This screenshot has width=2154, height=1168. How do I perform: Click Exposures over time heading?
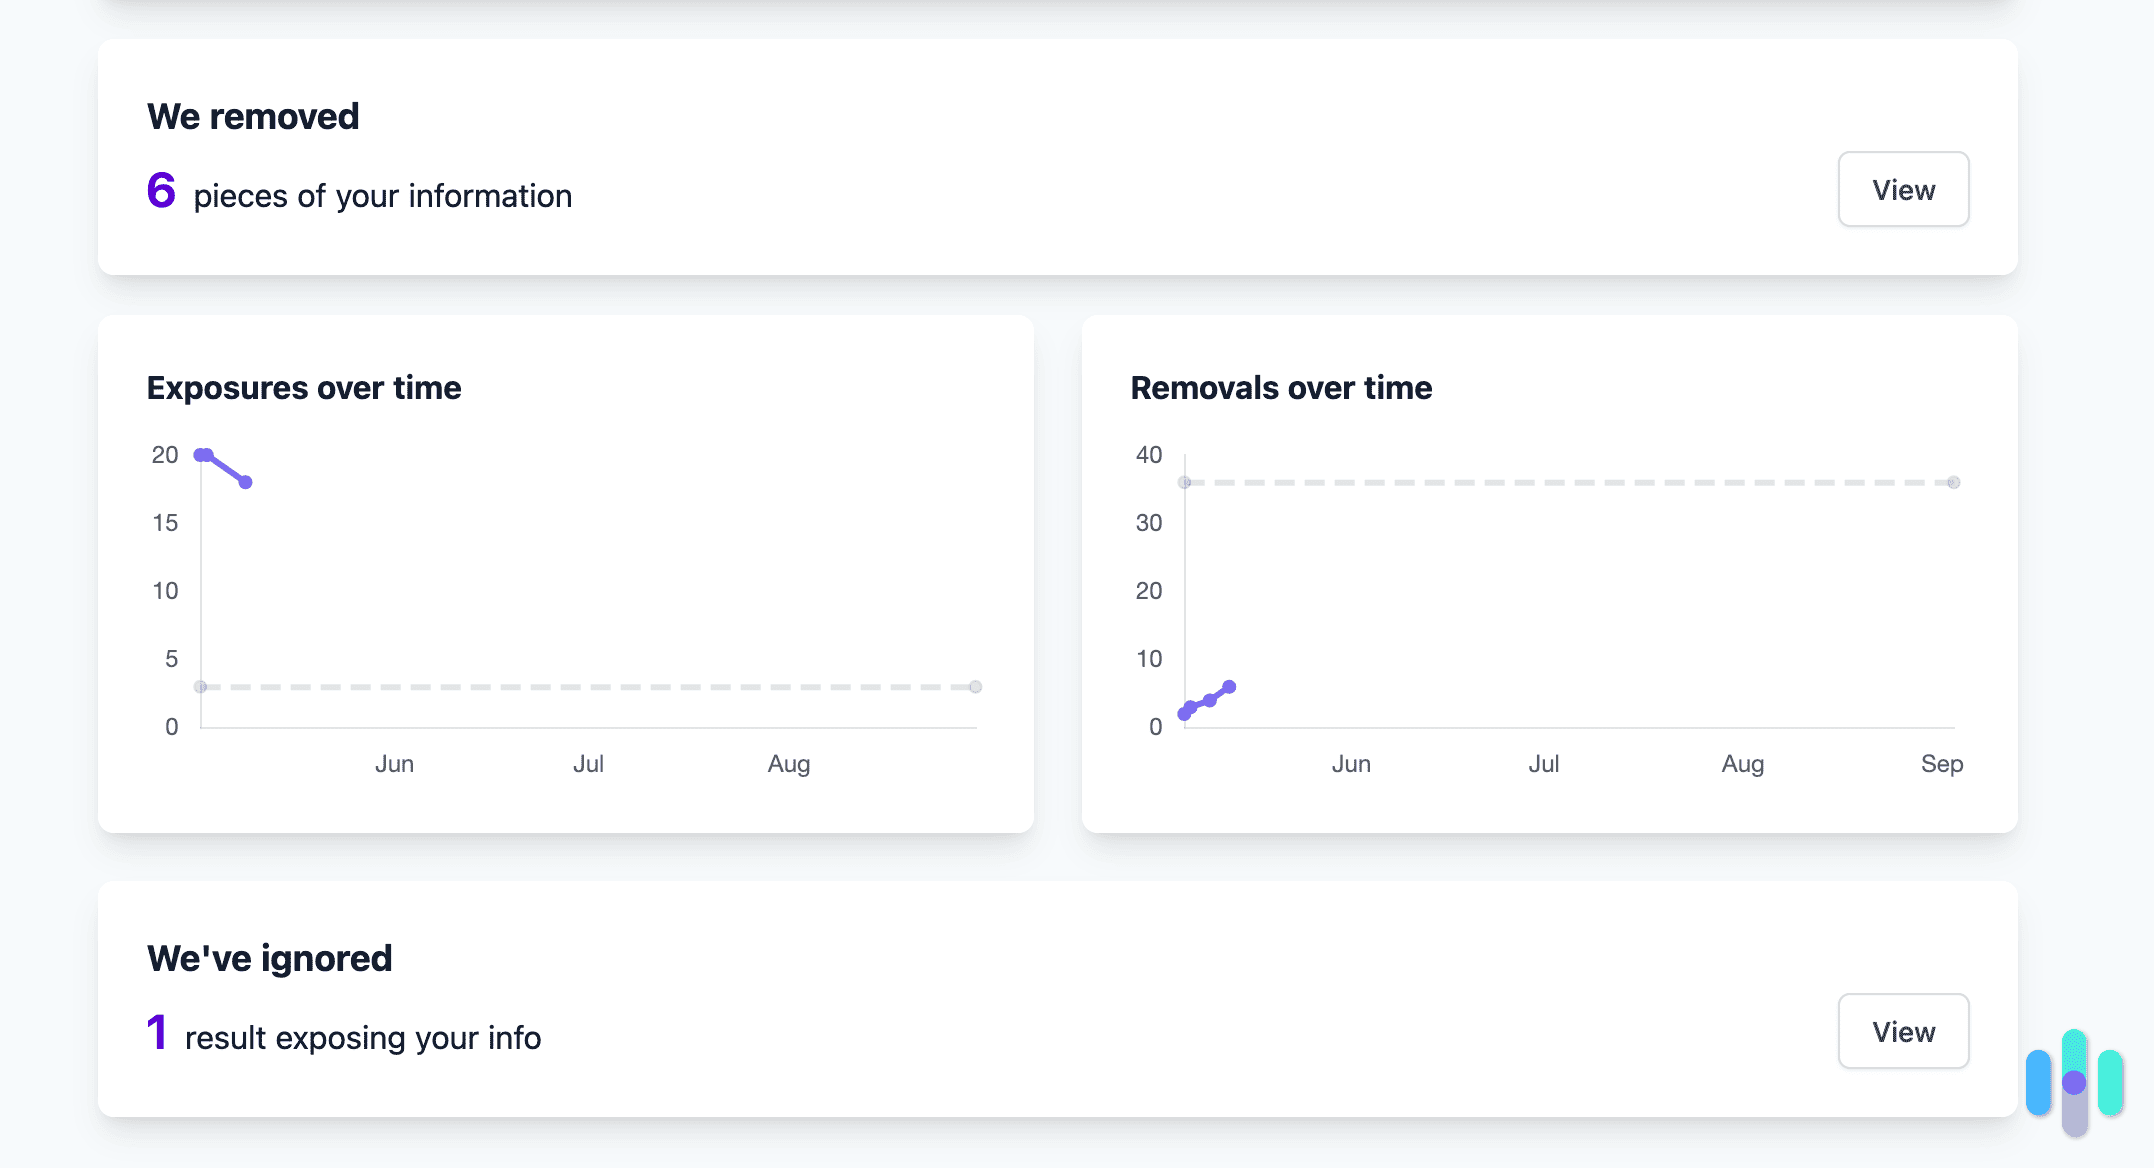pyautogui.click(x=304, y=388)
